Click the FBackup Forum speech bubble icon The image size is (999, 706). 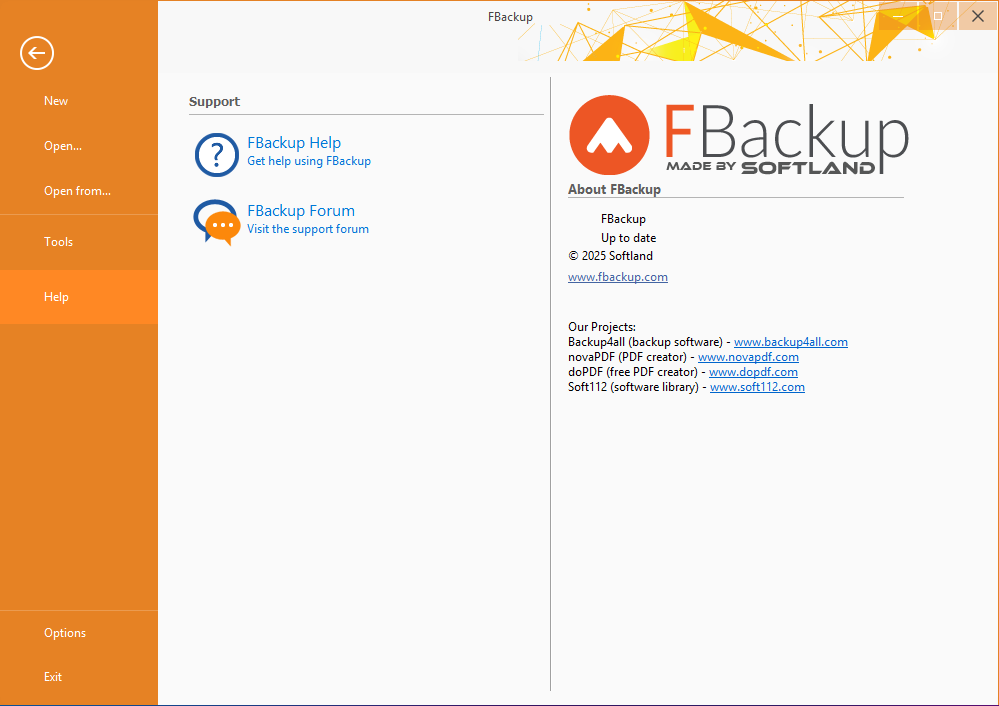point(217,222)
